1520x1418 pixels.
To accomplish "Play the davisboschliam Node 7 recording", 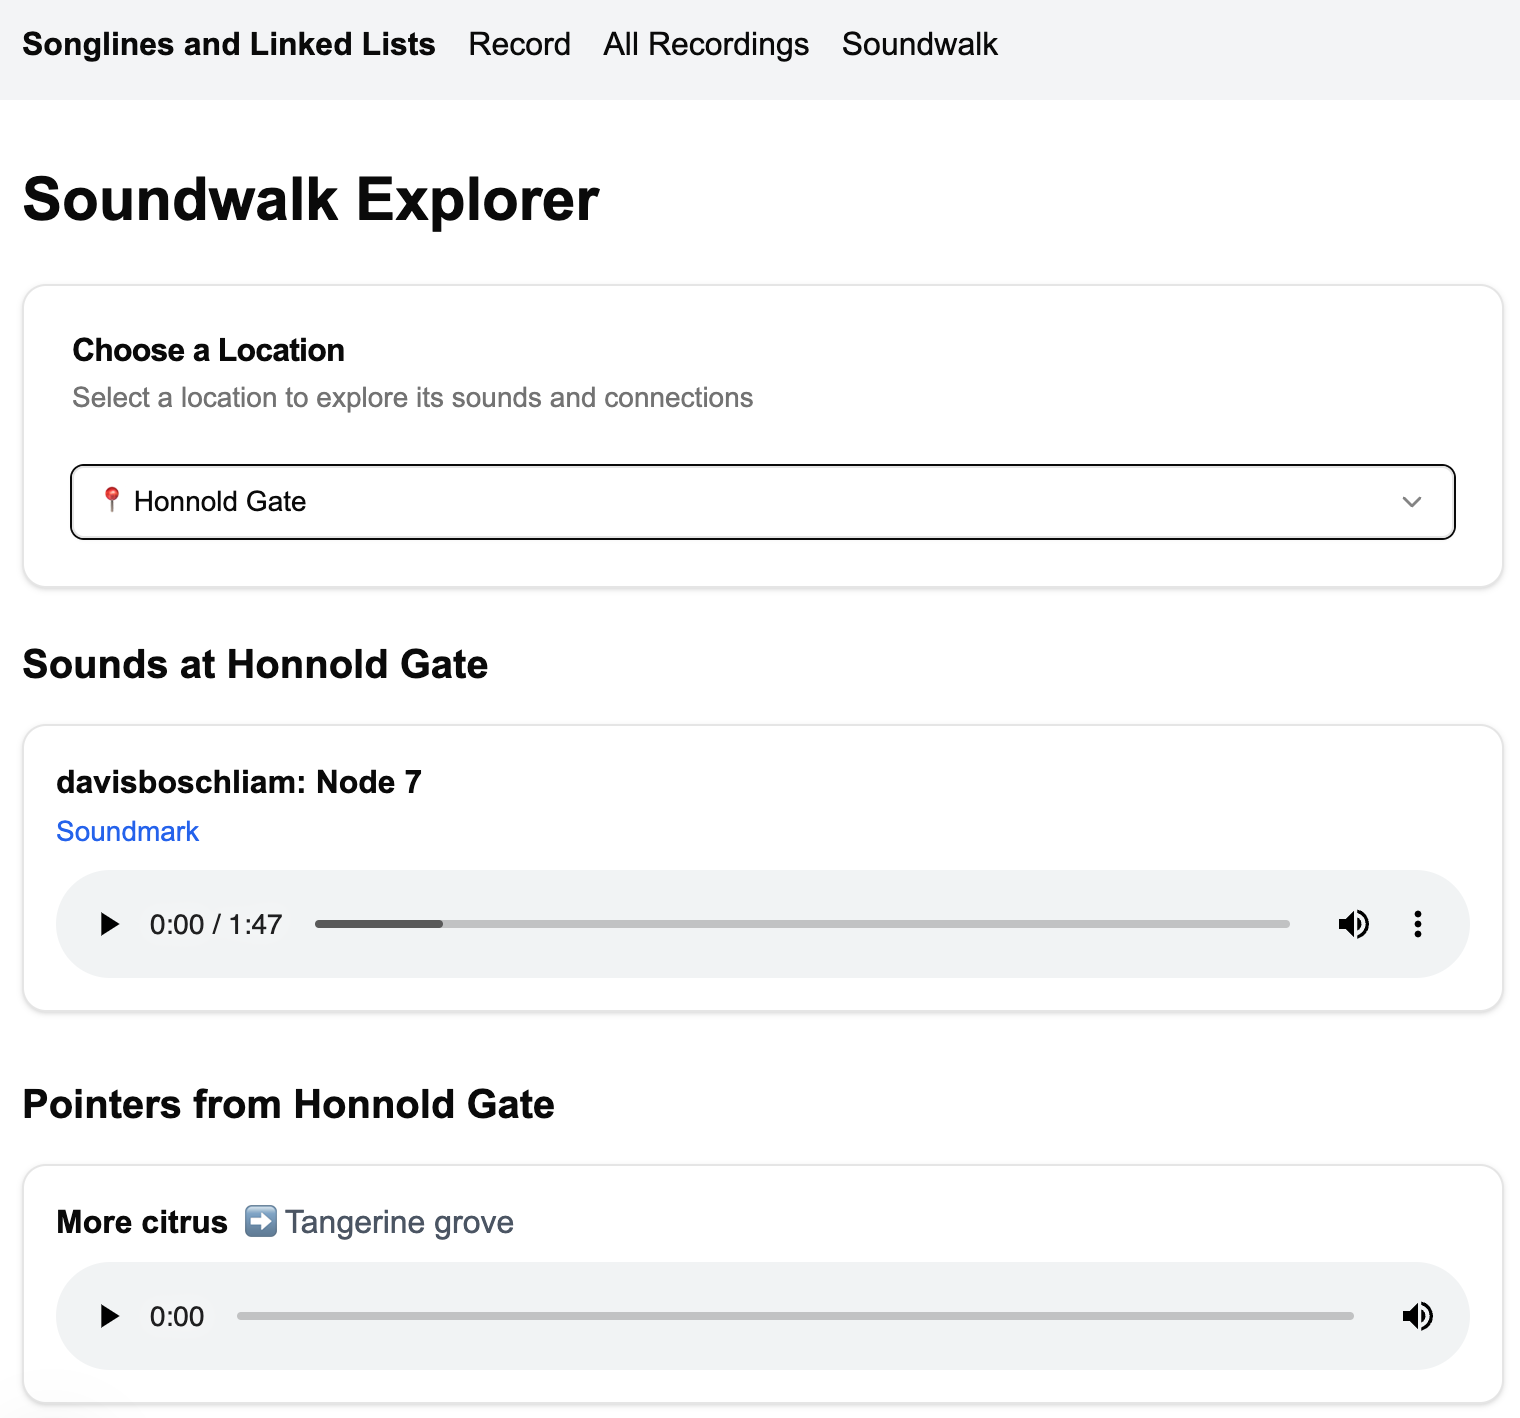I will [110, 924].
